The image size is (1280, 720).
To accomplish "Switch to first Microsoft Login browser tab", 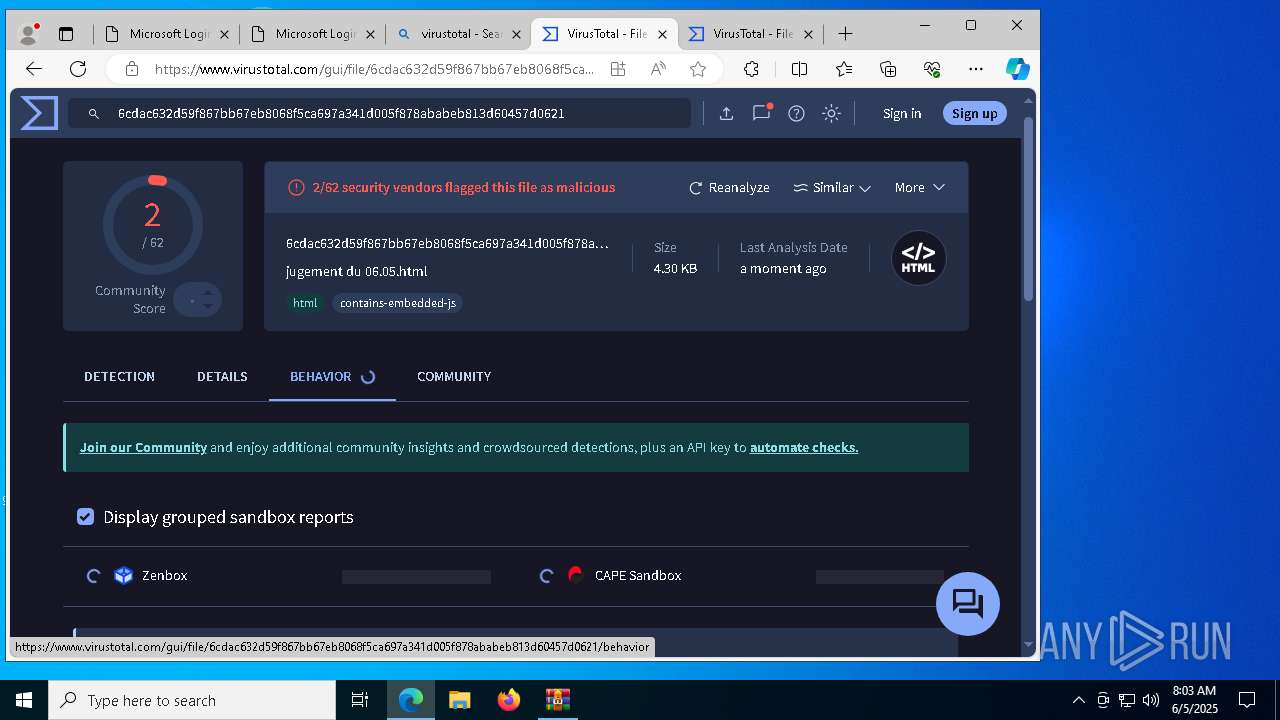I will [x=167, y=34].
